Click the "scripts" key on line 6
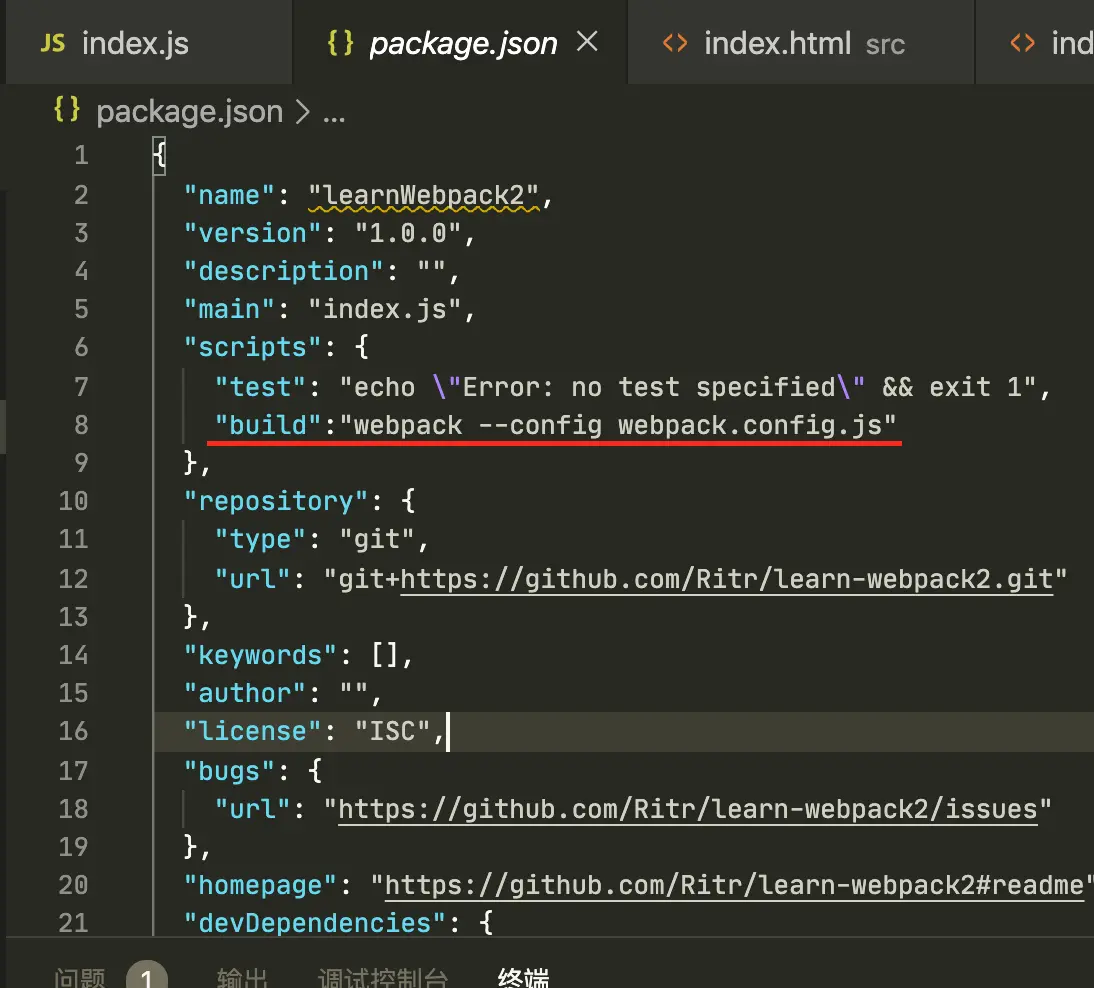 click(x=252, y=347)
